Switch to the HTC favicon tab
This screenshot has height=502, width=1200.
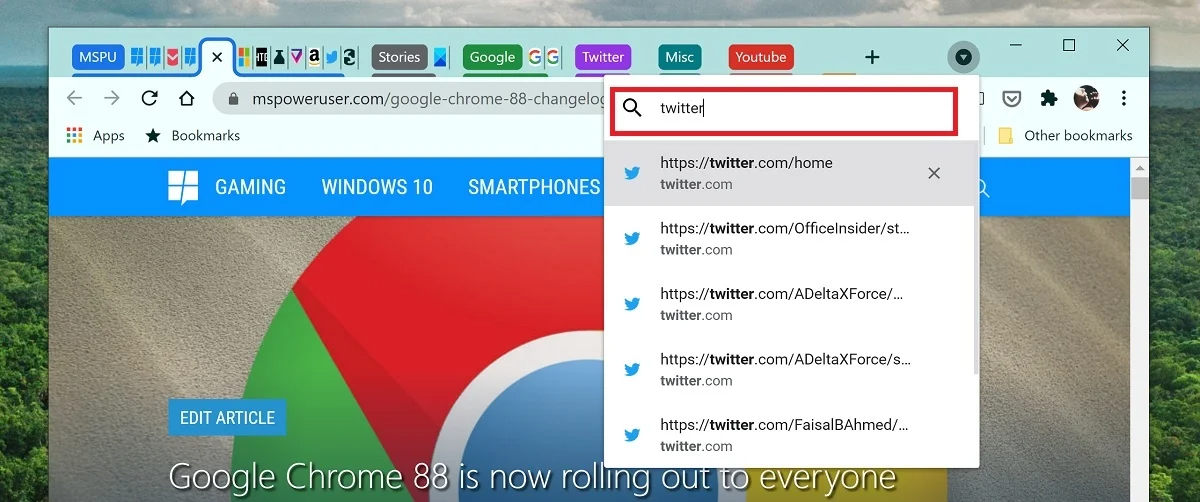261,57
